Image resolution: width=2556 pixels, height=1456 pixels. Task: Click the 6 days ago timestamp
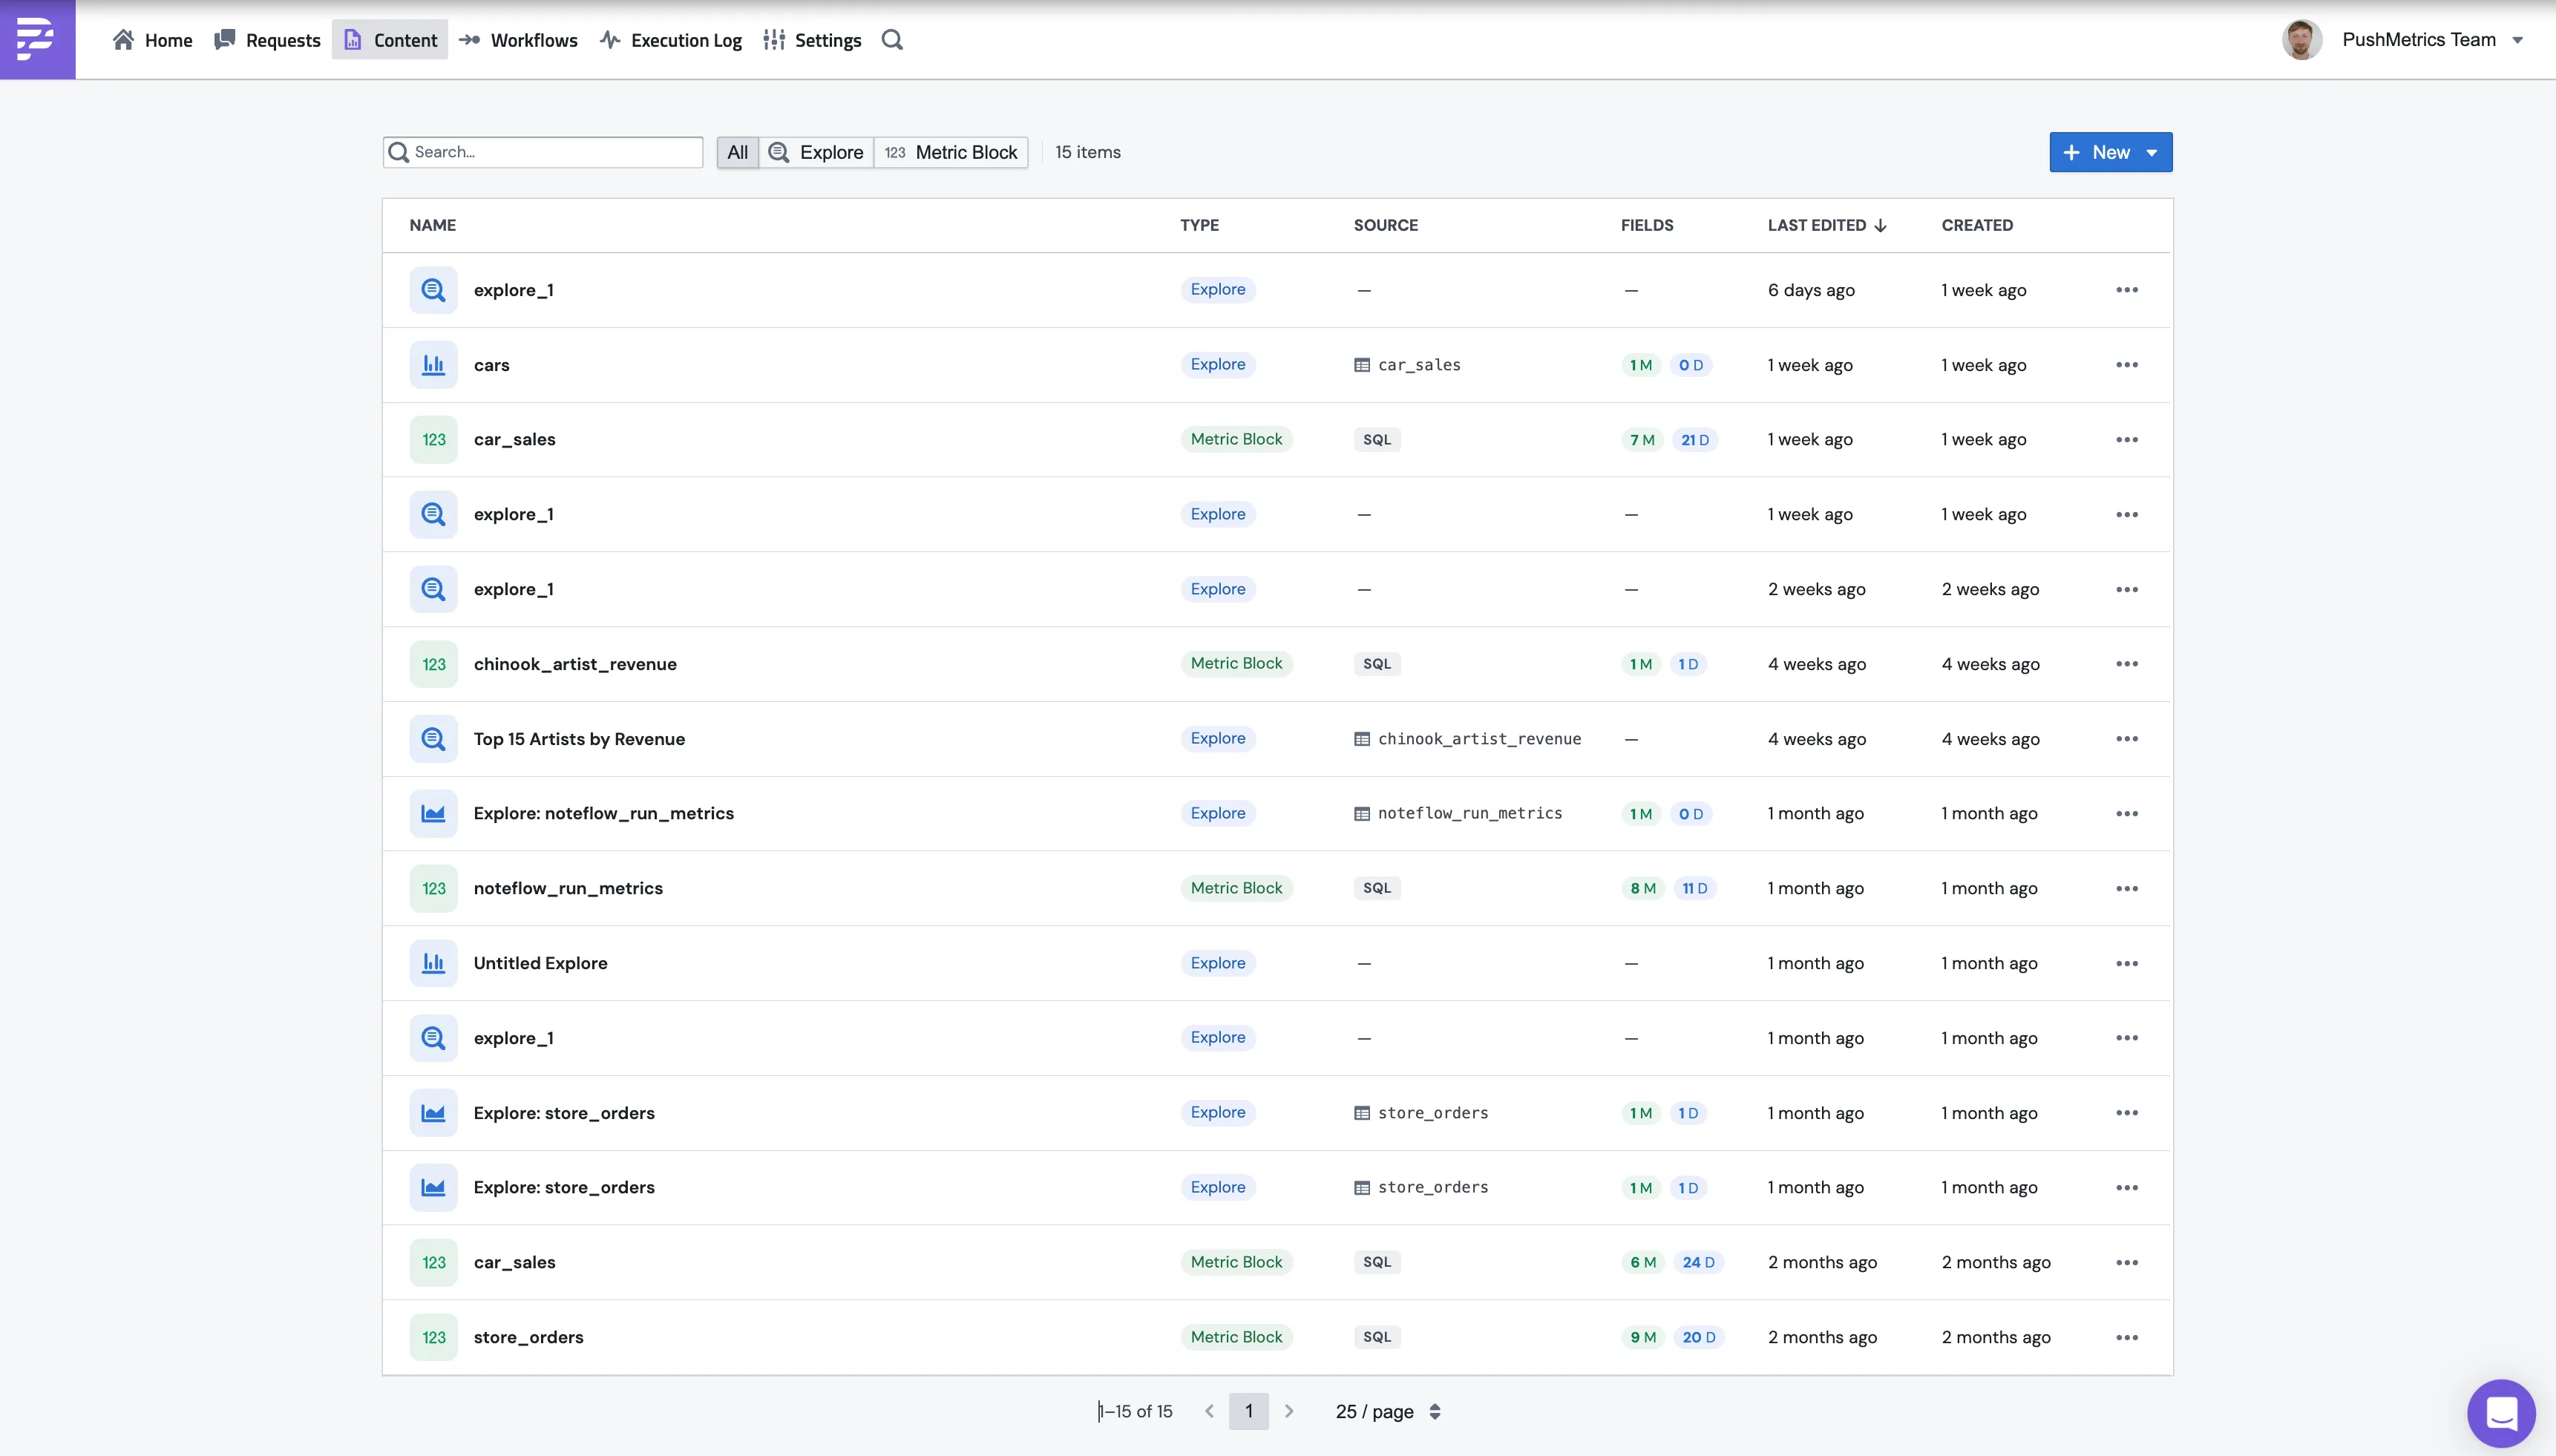click(1811, 290)
